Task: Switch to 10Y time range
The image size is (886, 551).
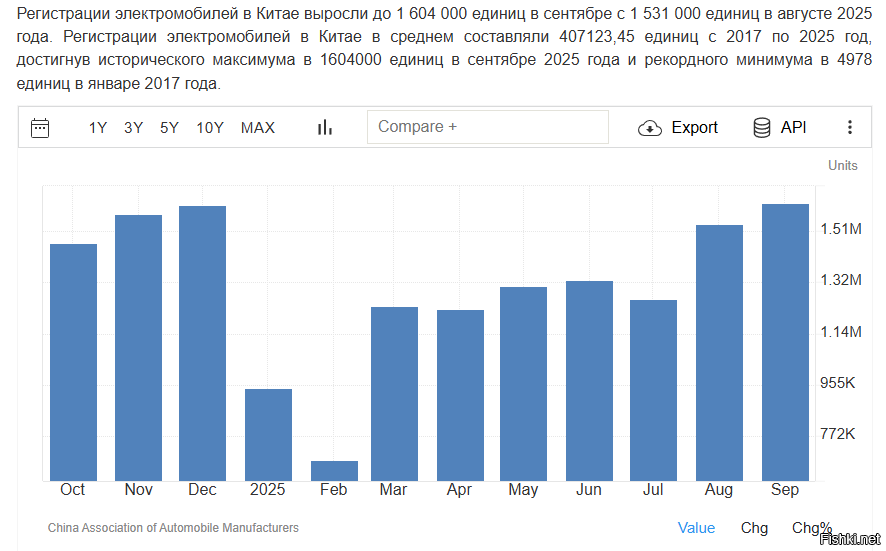Action: [210, 128]
